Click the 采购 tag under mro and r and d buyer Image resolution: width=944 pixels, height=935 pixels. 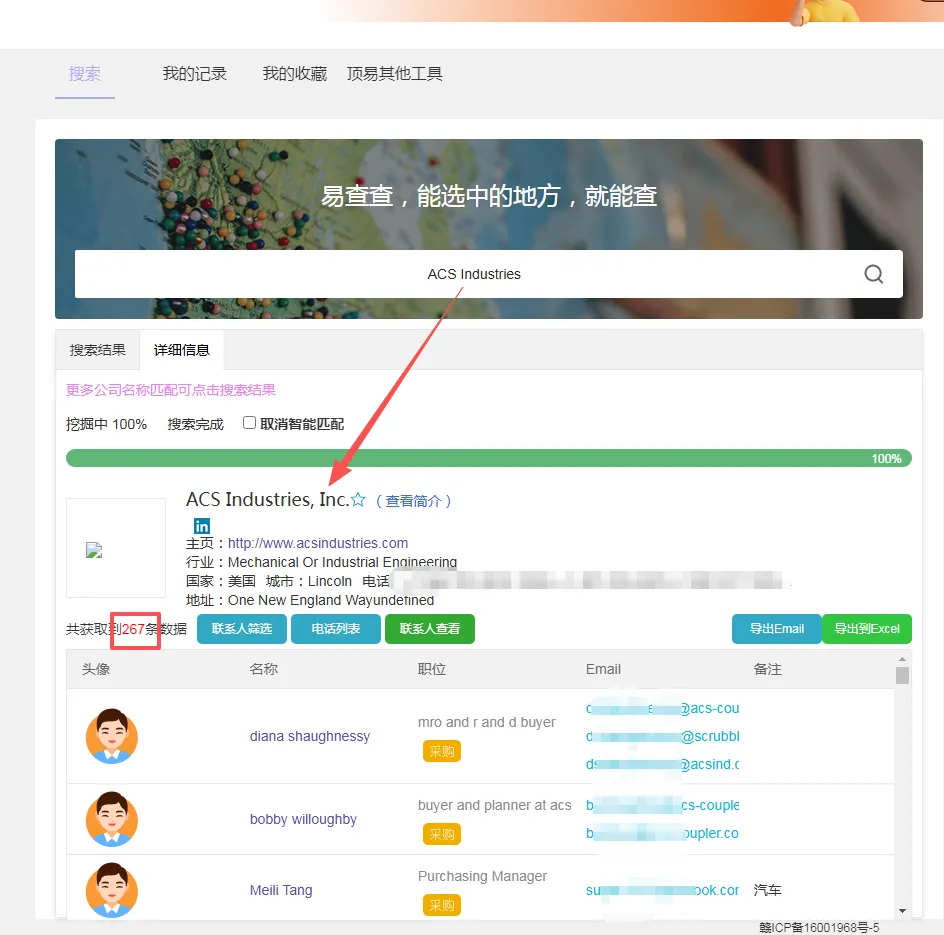(441, 751)
